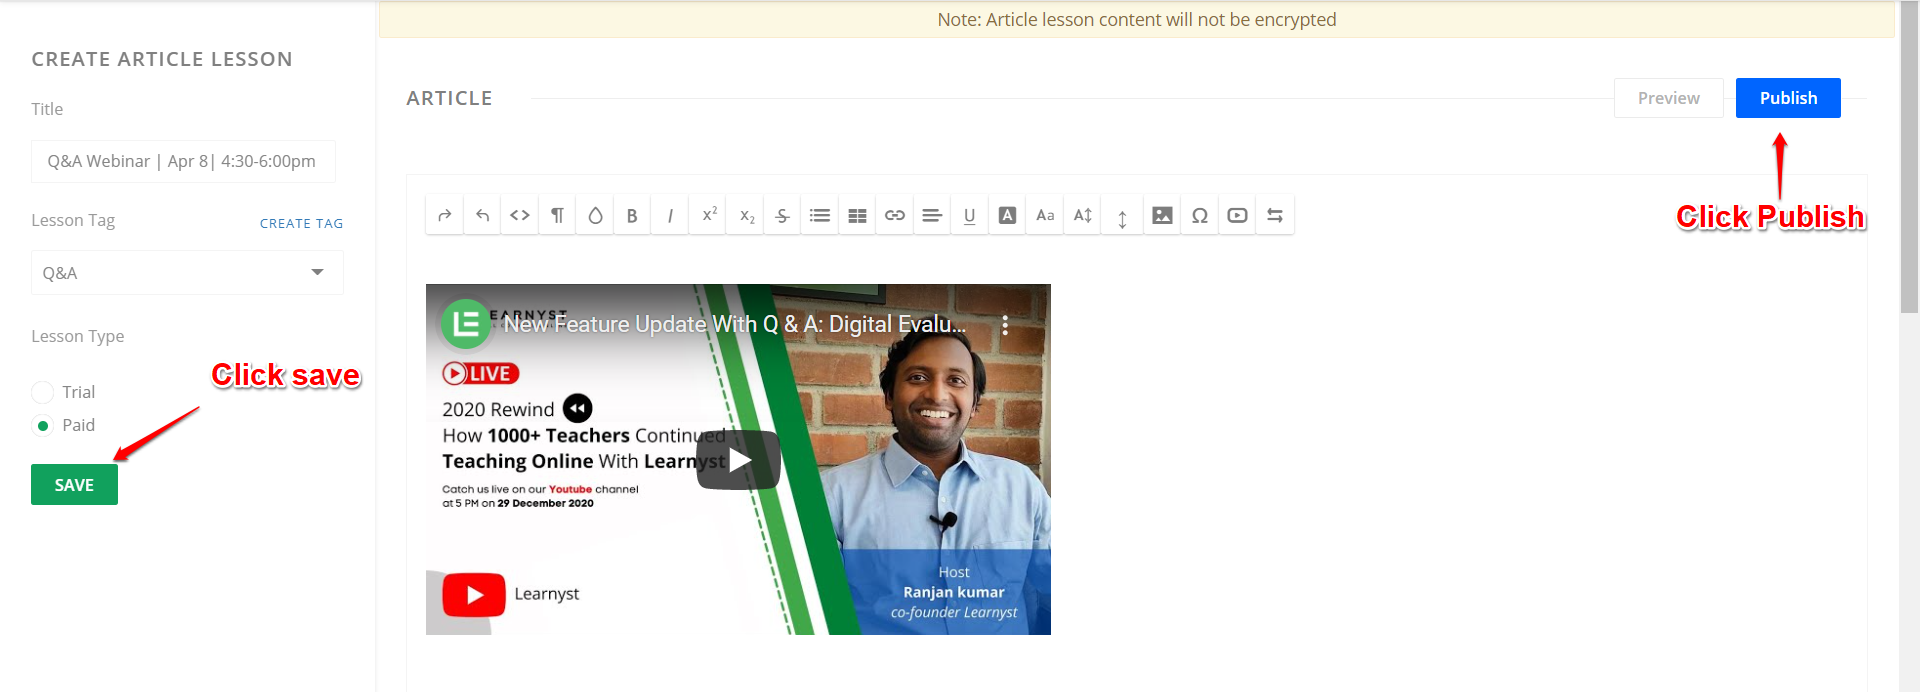Insert a hyperlink with chain icon
The height and width of the screenshot is (692, 1920).
895,215
